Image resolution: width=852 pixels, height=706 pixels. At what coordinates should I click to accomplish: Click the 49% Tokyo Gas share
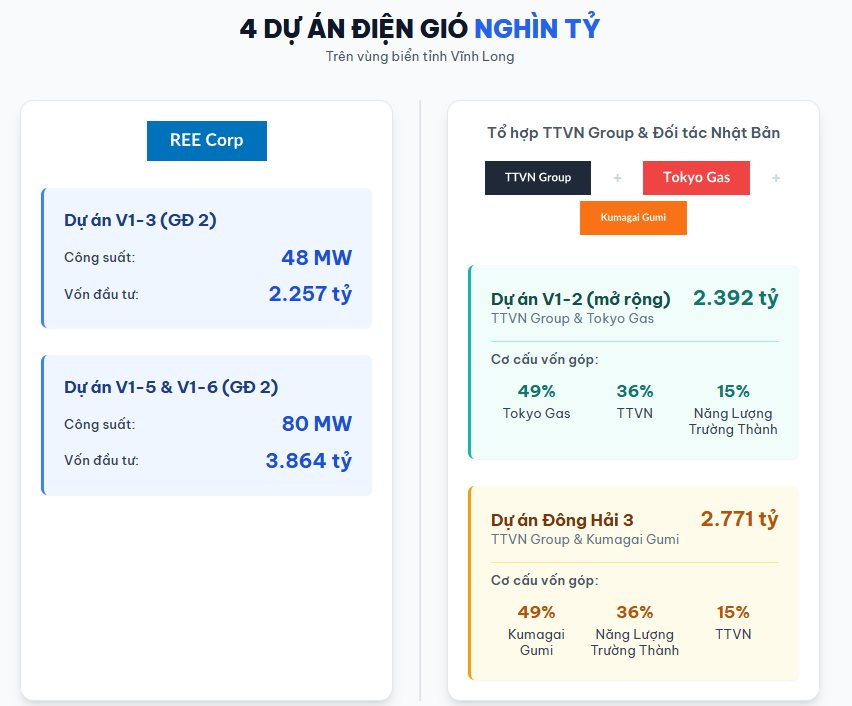pyautogui.click(x=537, y=391)
